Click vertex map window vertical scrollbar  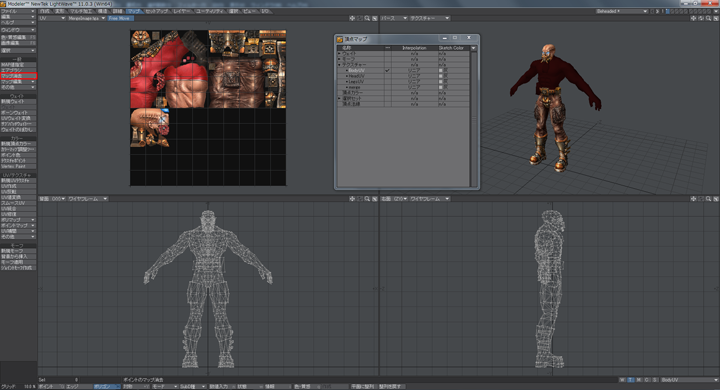pyautogui.click(x=474, y=119)
